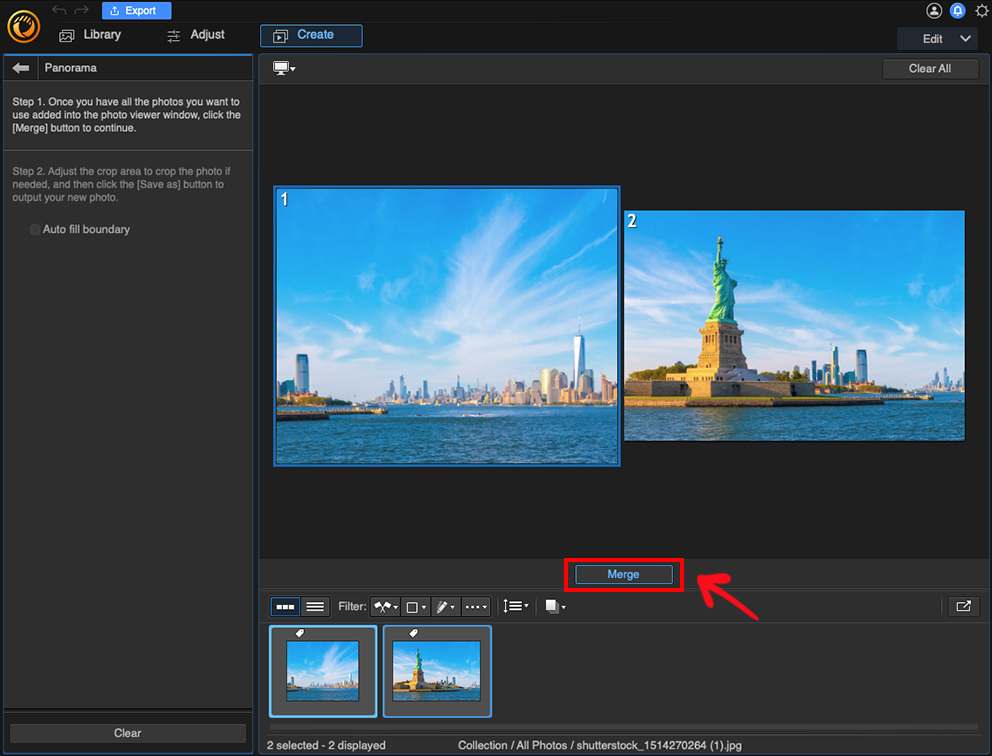
Task: Open the user account profile icon
Action: [934, 11]
